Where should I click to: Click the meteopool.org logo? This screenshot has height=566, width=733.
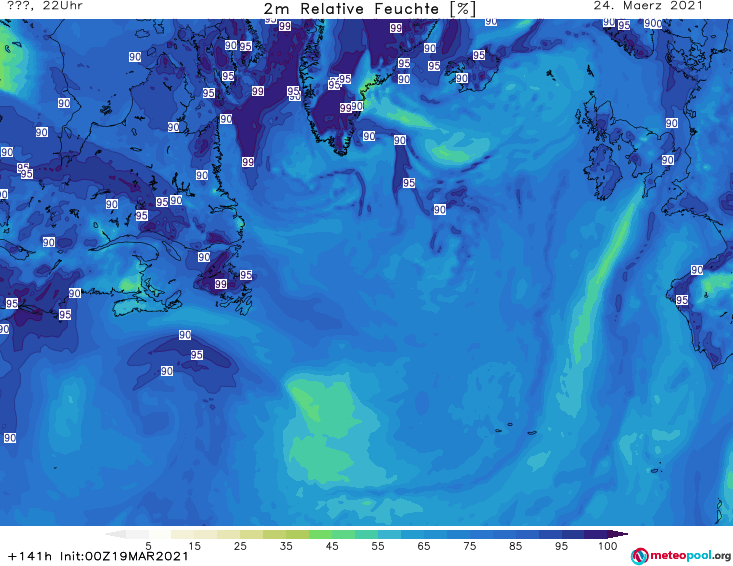coord(681,556)
